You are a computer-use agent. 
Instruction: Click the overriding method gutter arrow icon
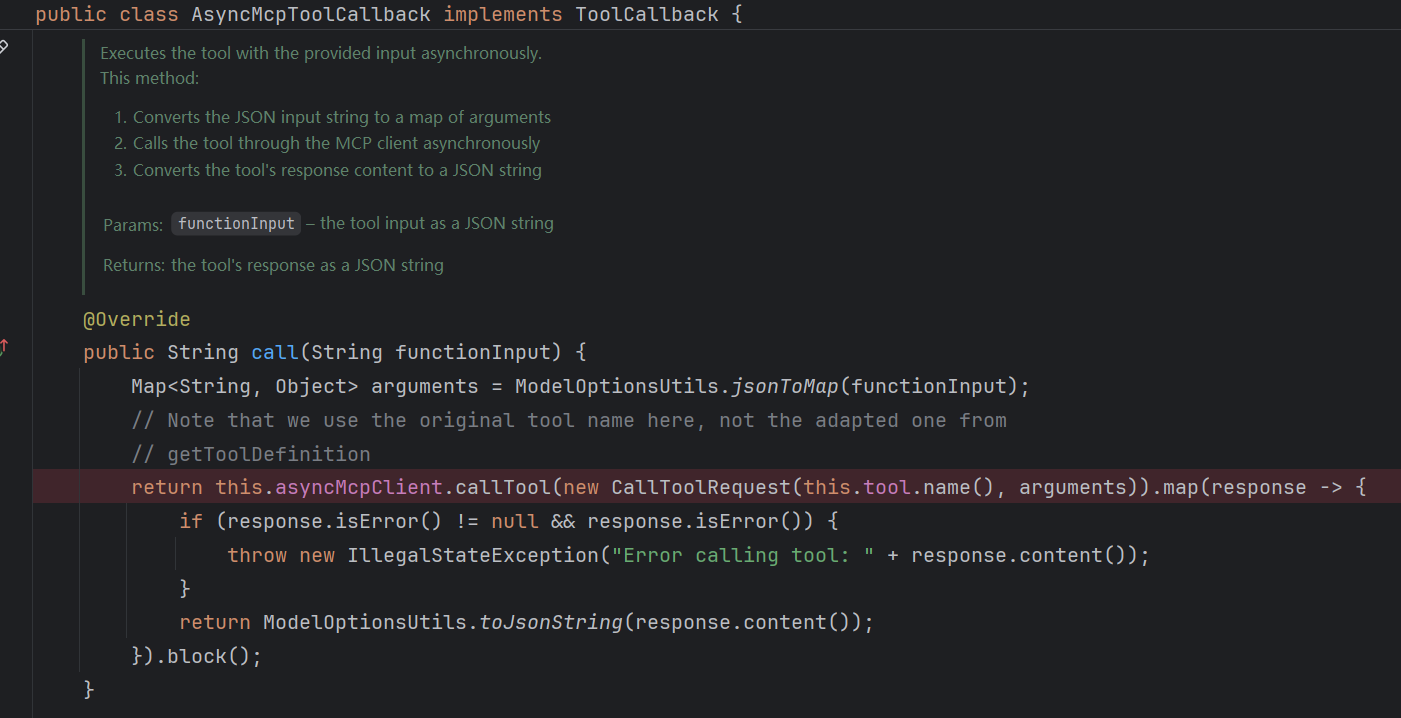(4, 347)
